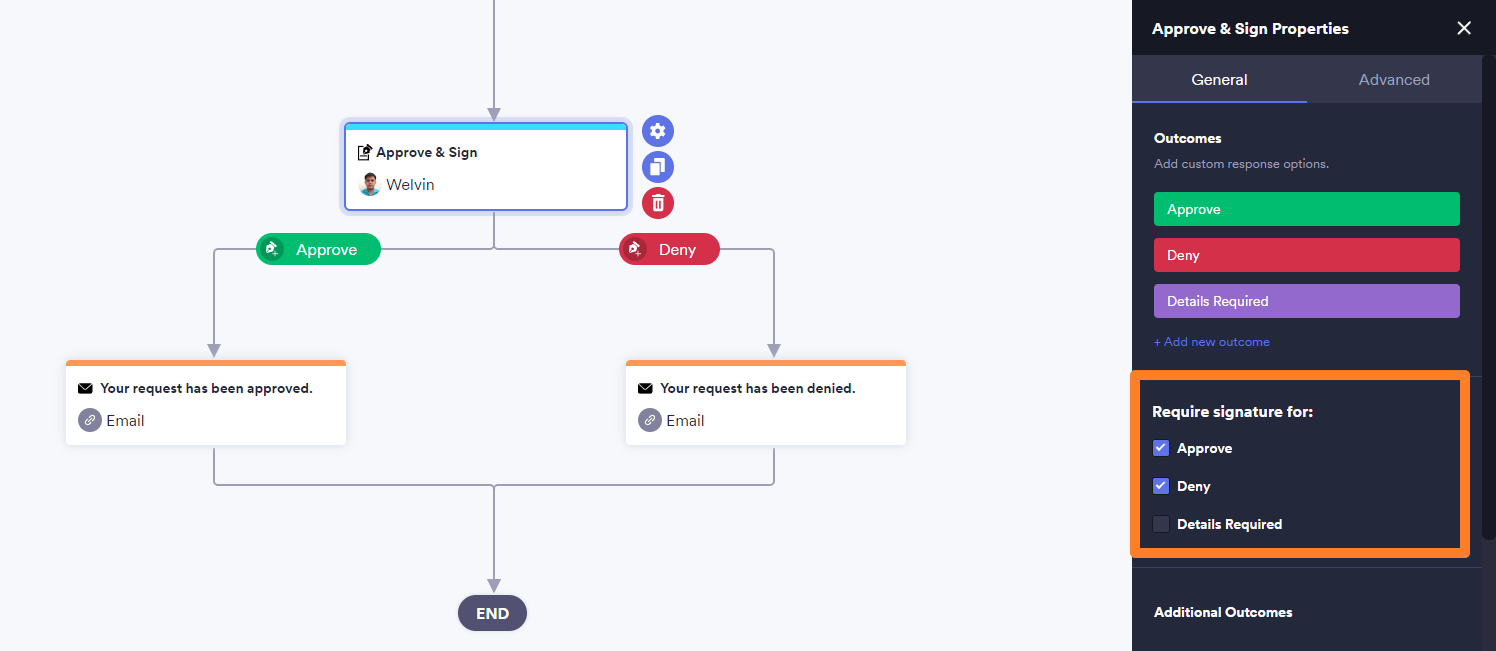Select the General tab

click(1219, 80)
